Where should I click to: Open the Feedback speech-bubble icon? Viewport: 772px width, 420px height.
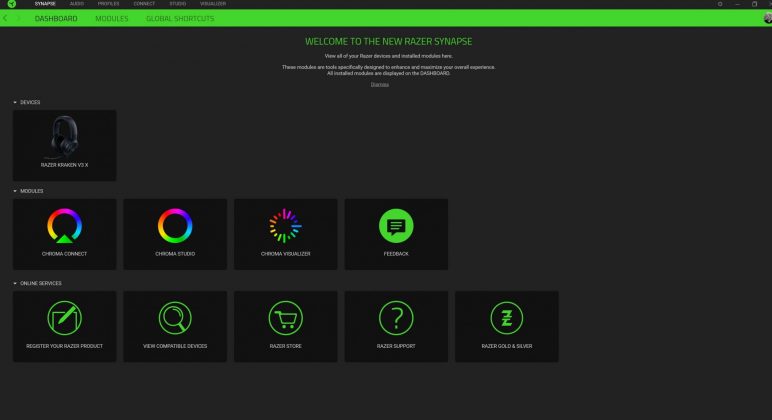pos(396,226)
